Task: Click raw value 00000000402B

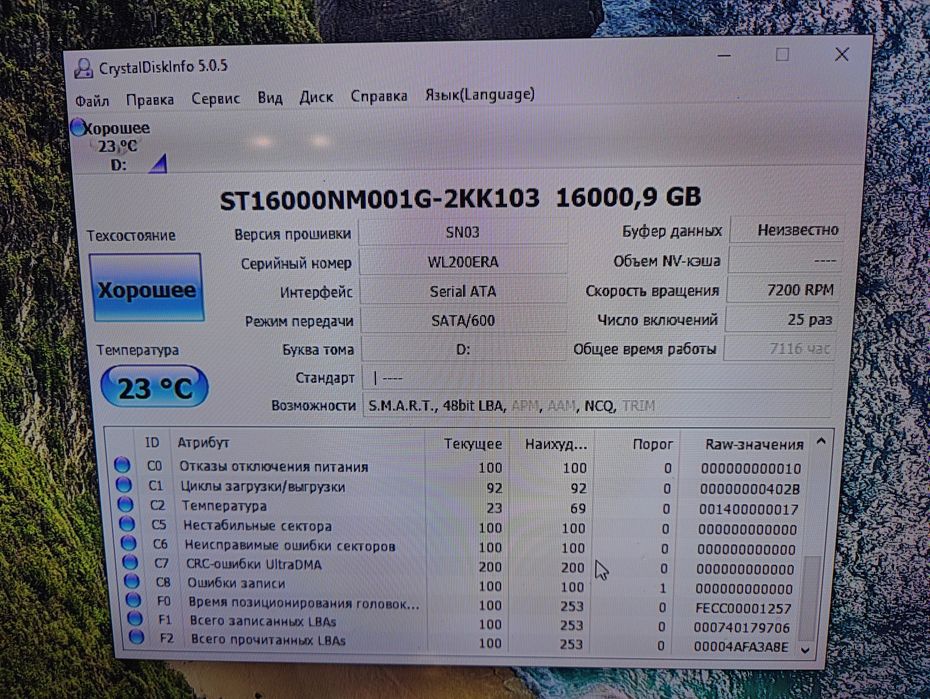Action: 750,489
